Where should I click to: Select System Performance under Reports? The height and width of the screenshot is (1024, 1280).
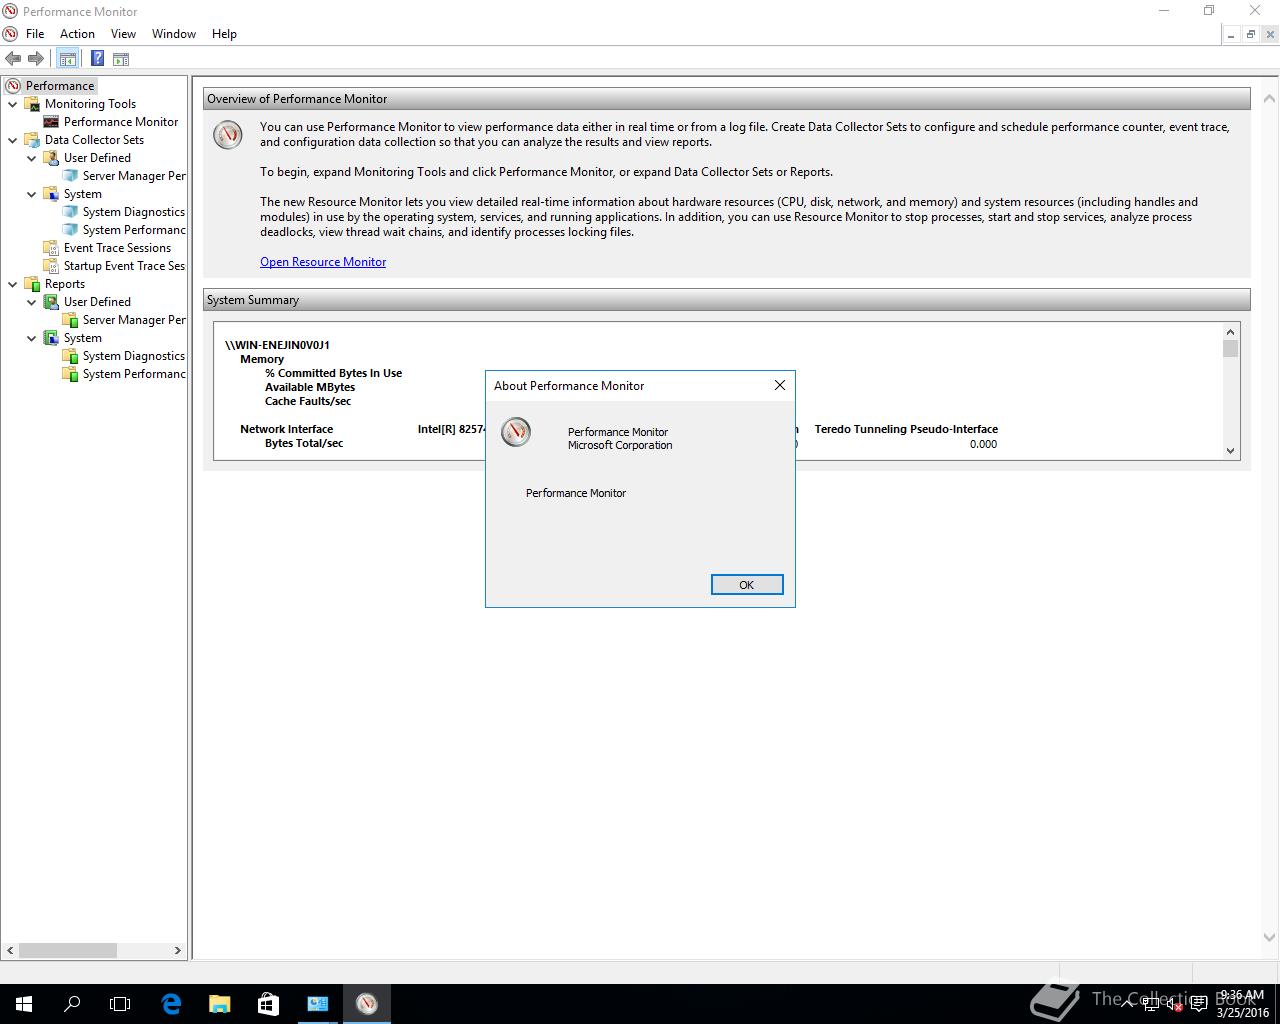tap(134, 374)
